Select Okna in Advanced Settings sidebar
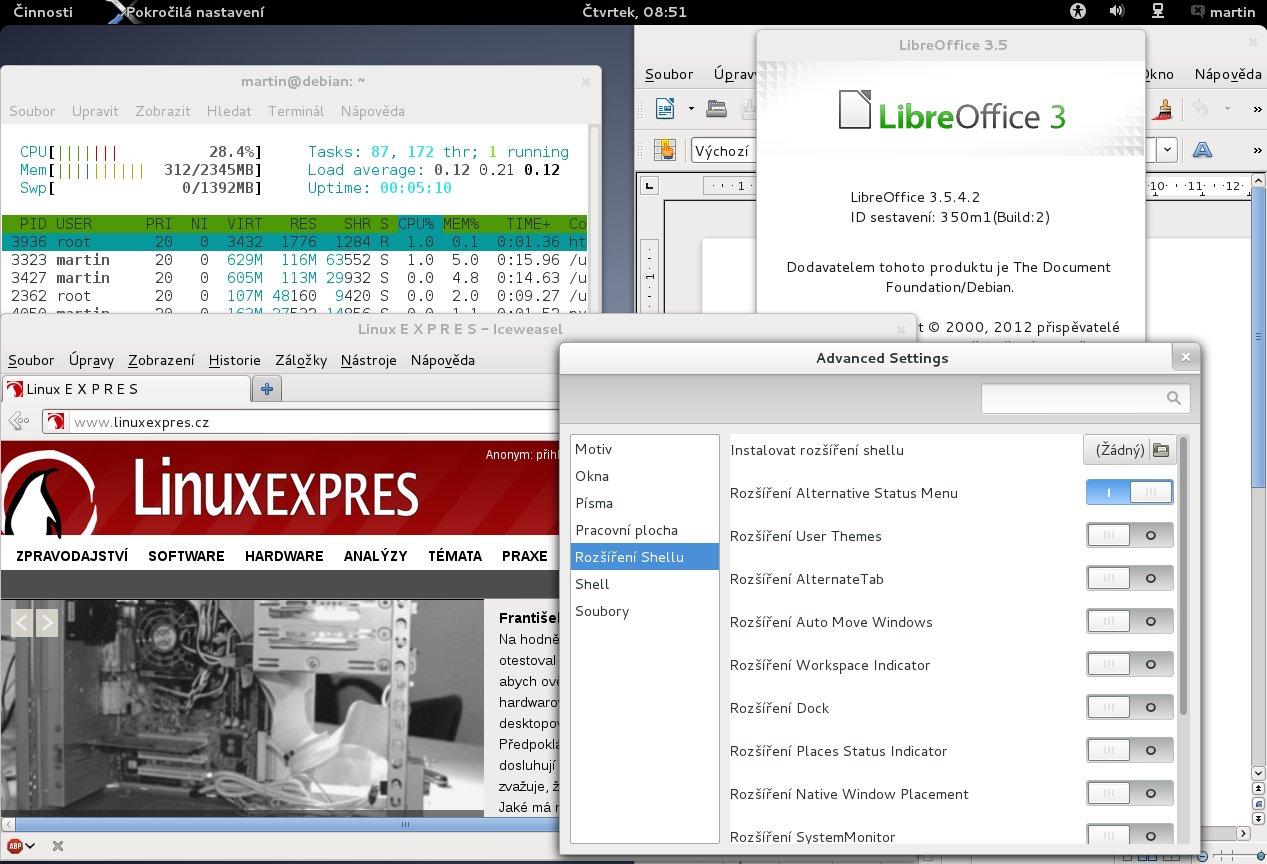The width and height of the screenshot is (1267, 864). [645, 476]
